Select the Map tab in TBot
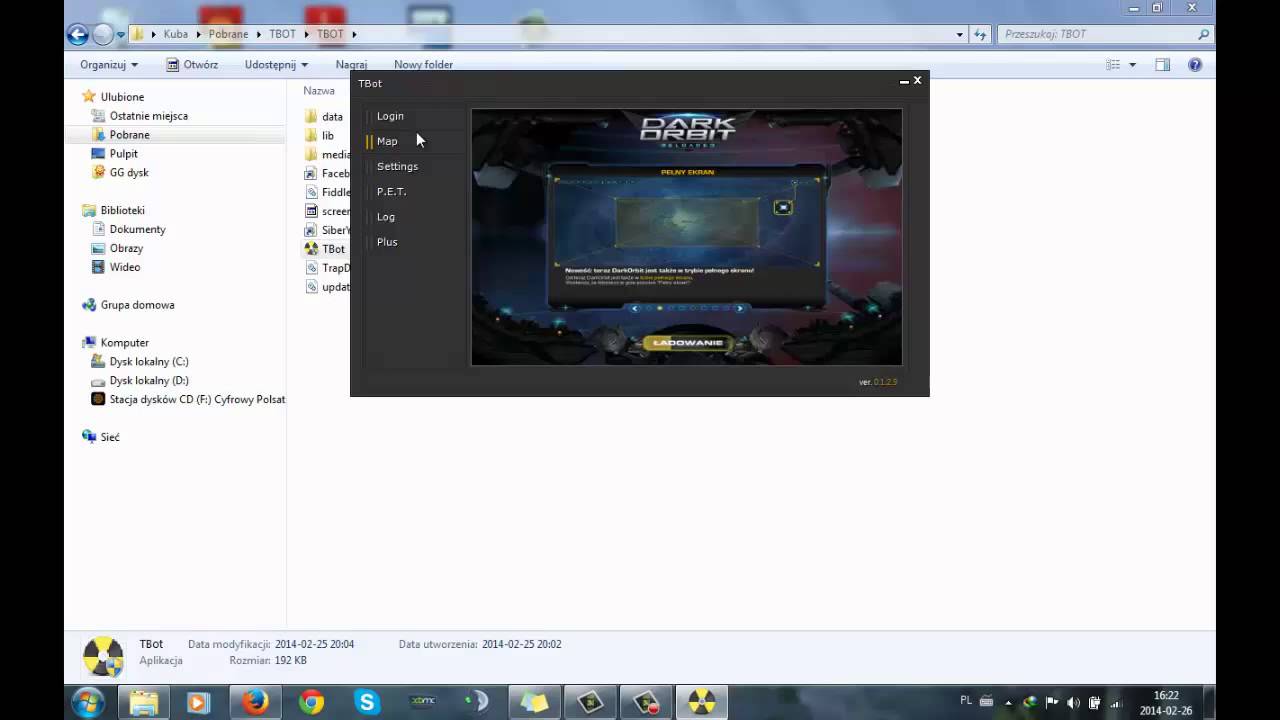Screen dimensions: 1280x720 point(387,141)
